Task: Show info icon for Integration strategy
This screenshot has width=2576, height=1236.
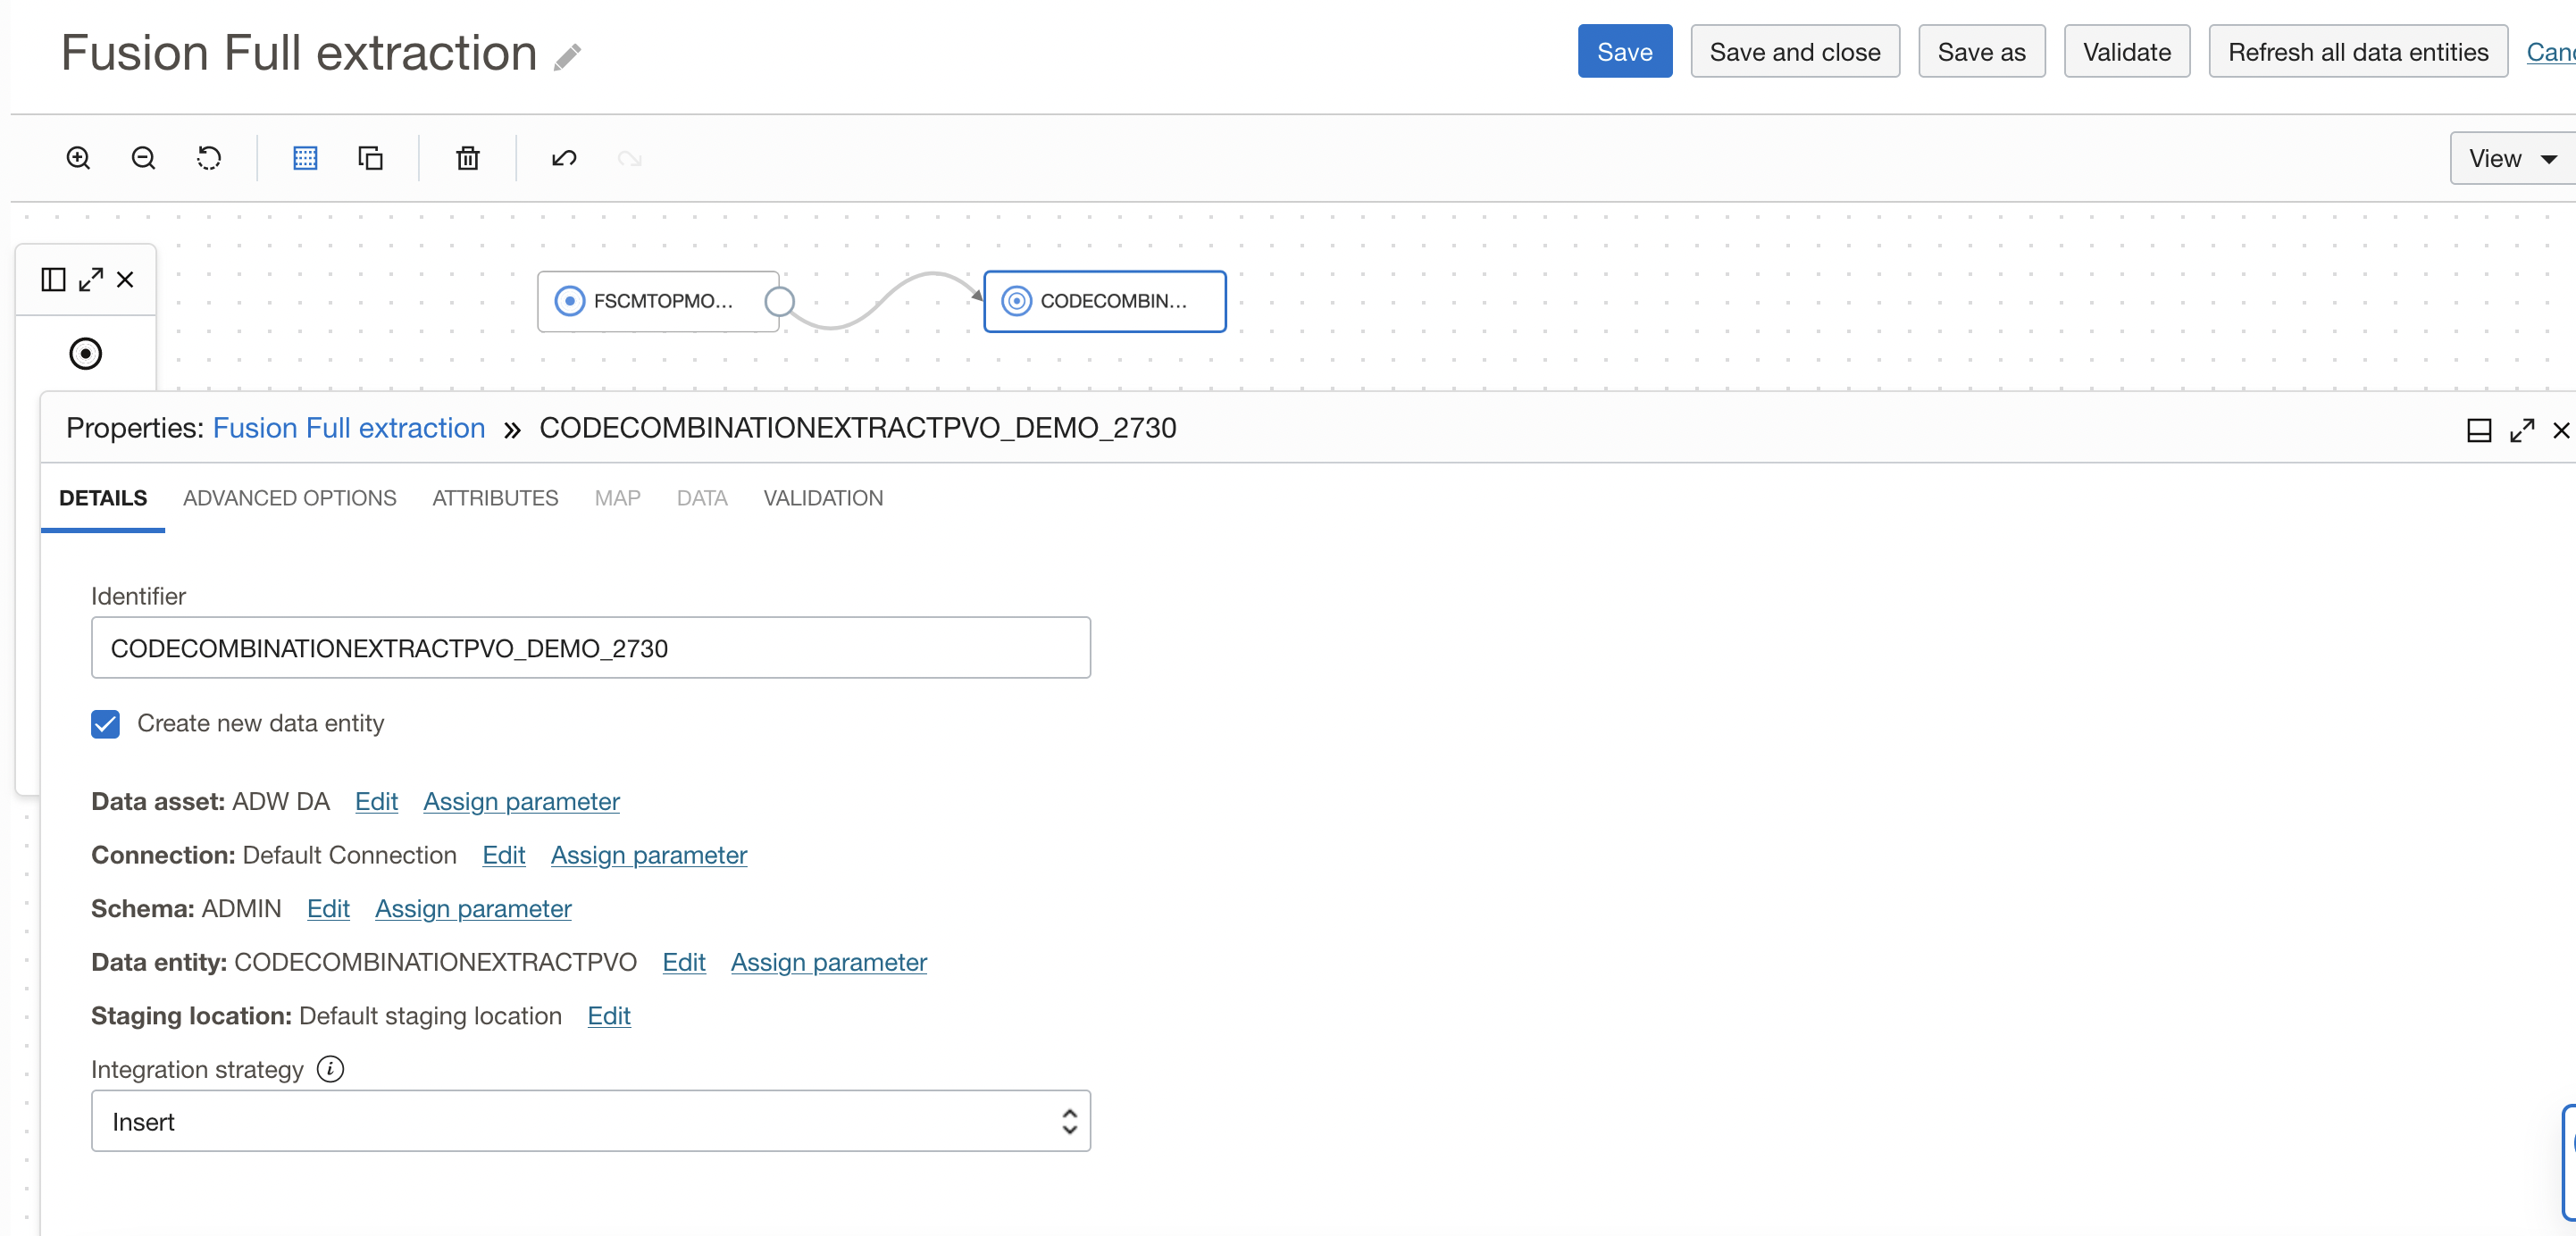Action: point(330,1069)
